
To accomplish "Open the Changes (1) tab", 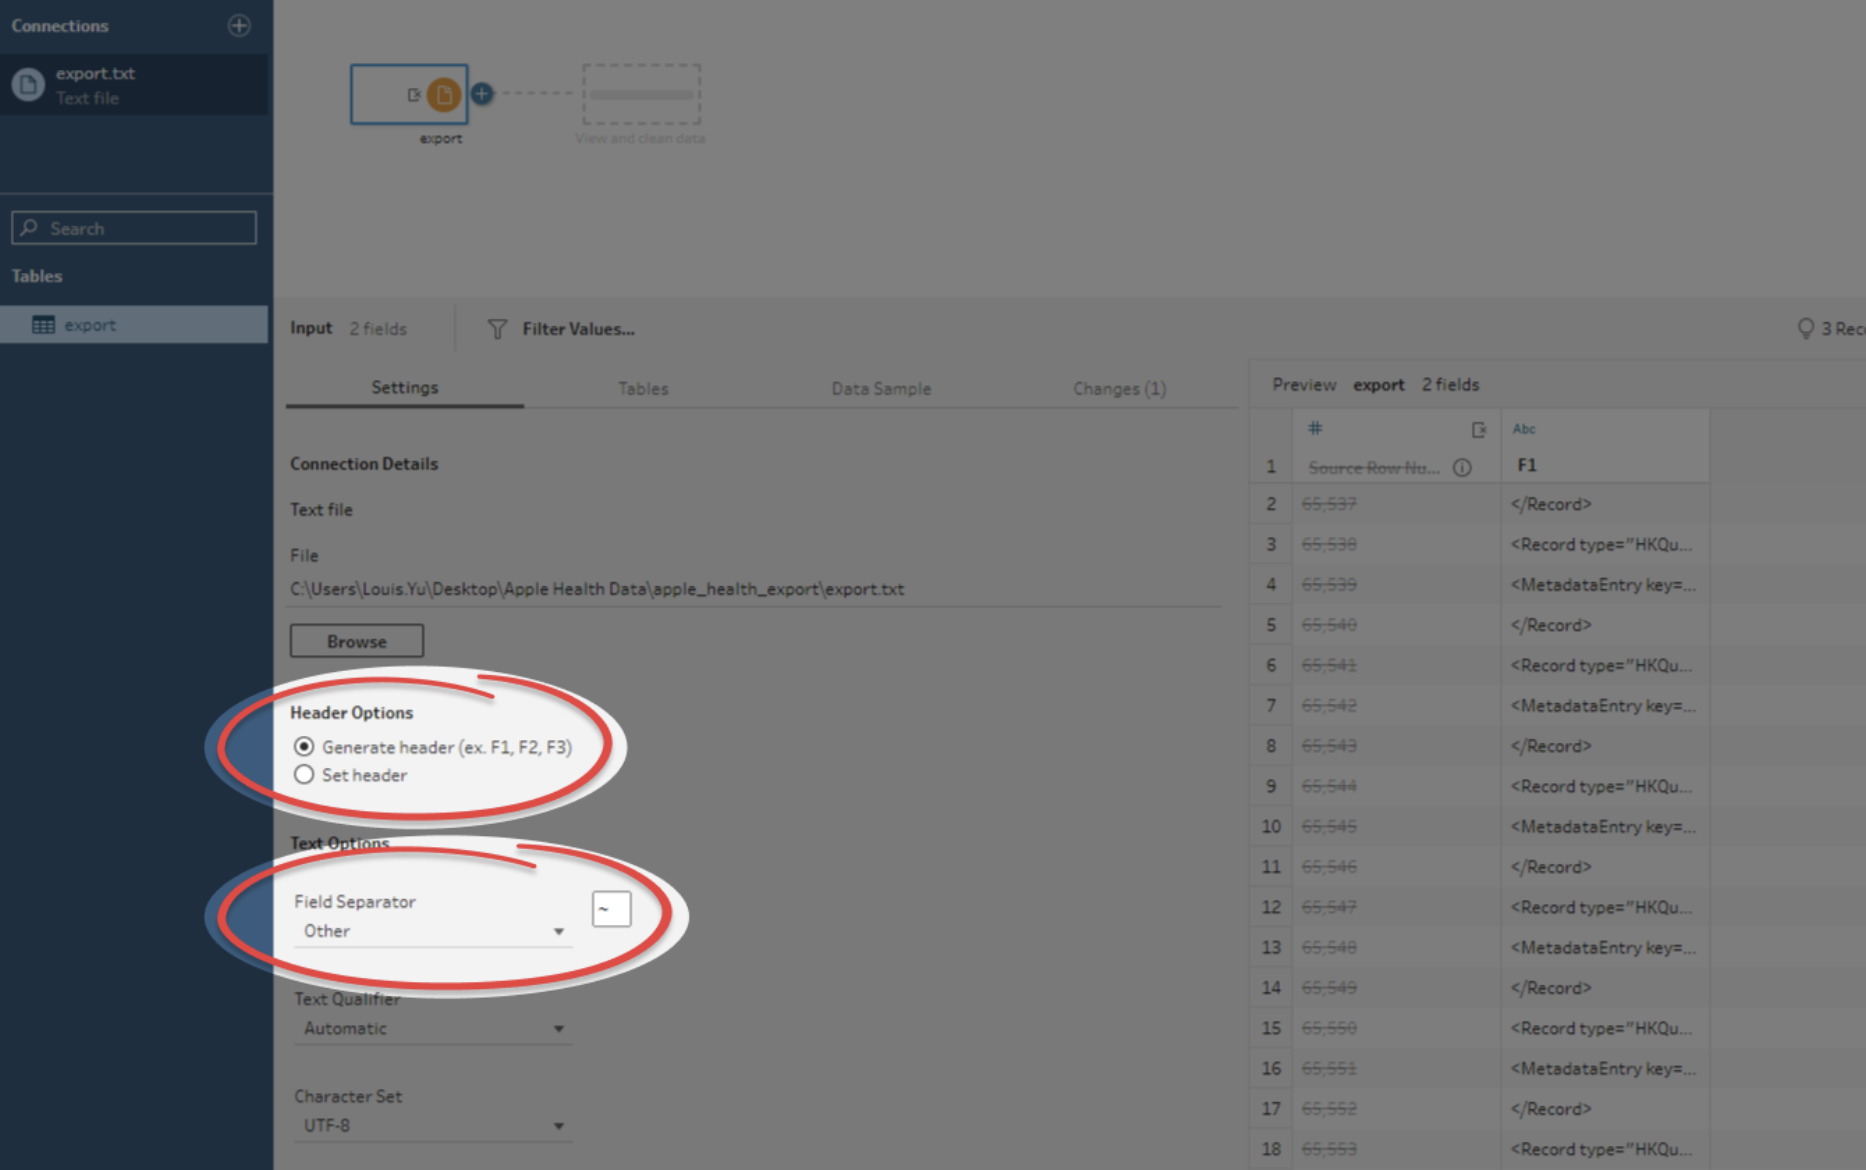I will coord(1119,388).
